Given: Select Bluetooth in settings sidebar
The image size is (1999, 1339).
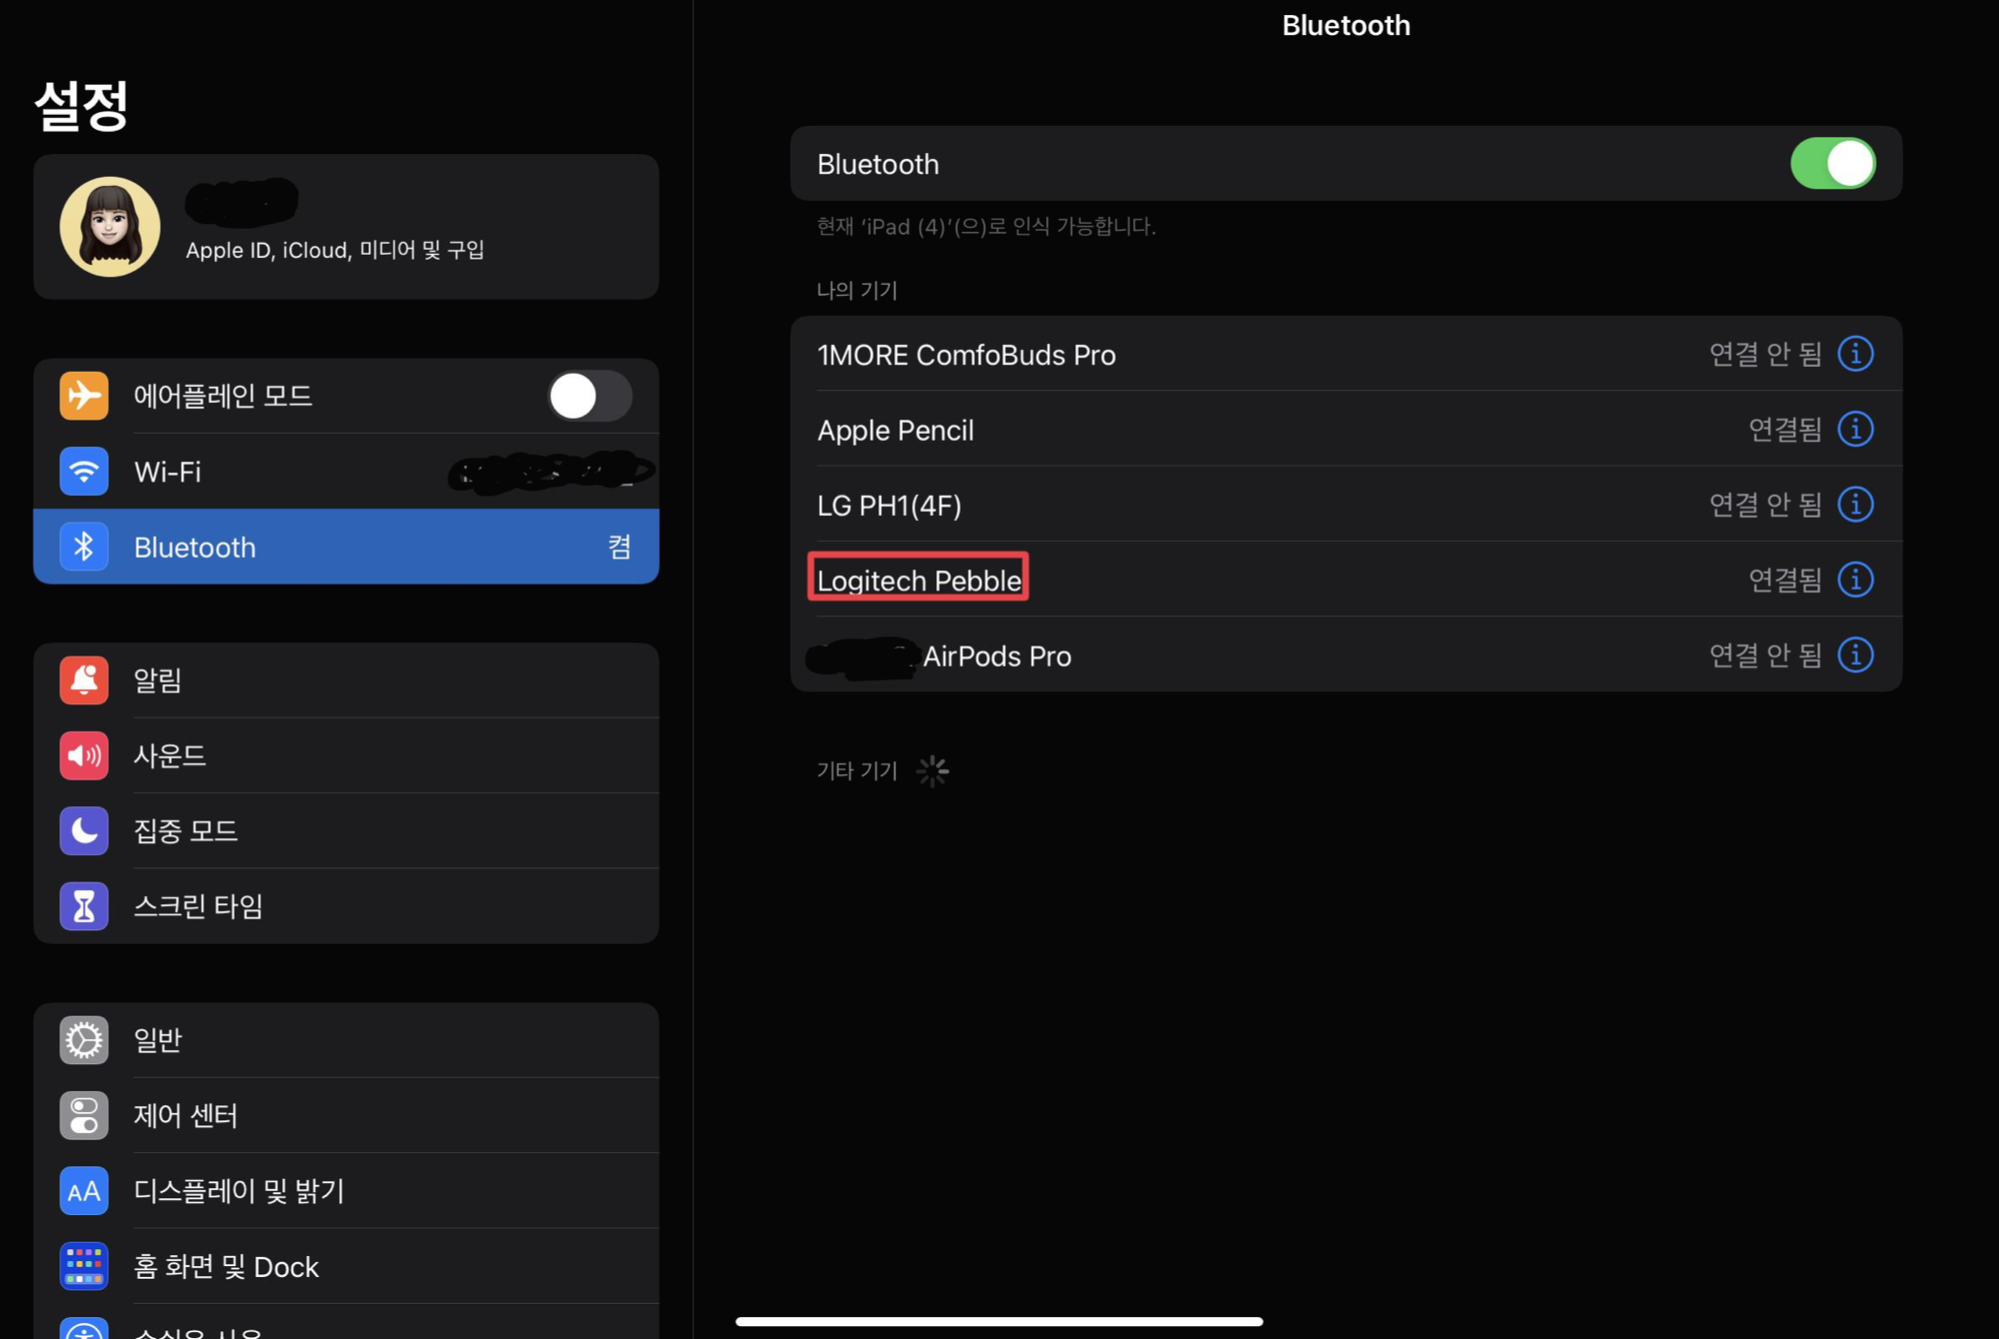Looking at the screenshot, I should tap(346, 547).
